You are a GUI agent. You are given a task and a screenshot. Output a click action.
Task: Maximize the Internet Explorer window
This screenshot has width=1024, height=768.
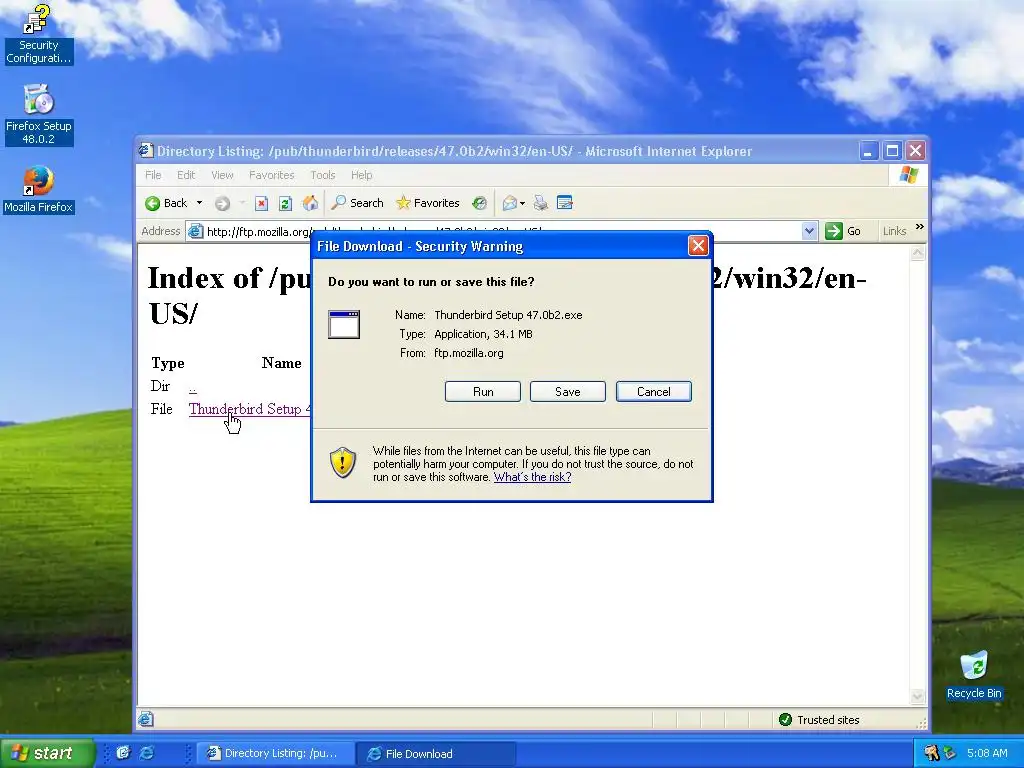[892, 151]
